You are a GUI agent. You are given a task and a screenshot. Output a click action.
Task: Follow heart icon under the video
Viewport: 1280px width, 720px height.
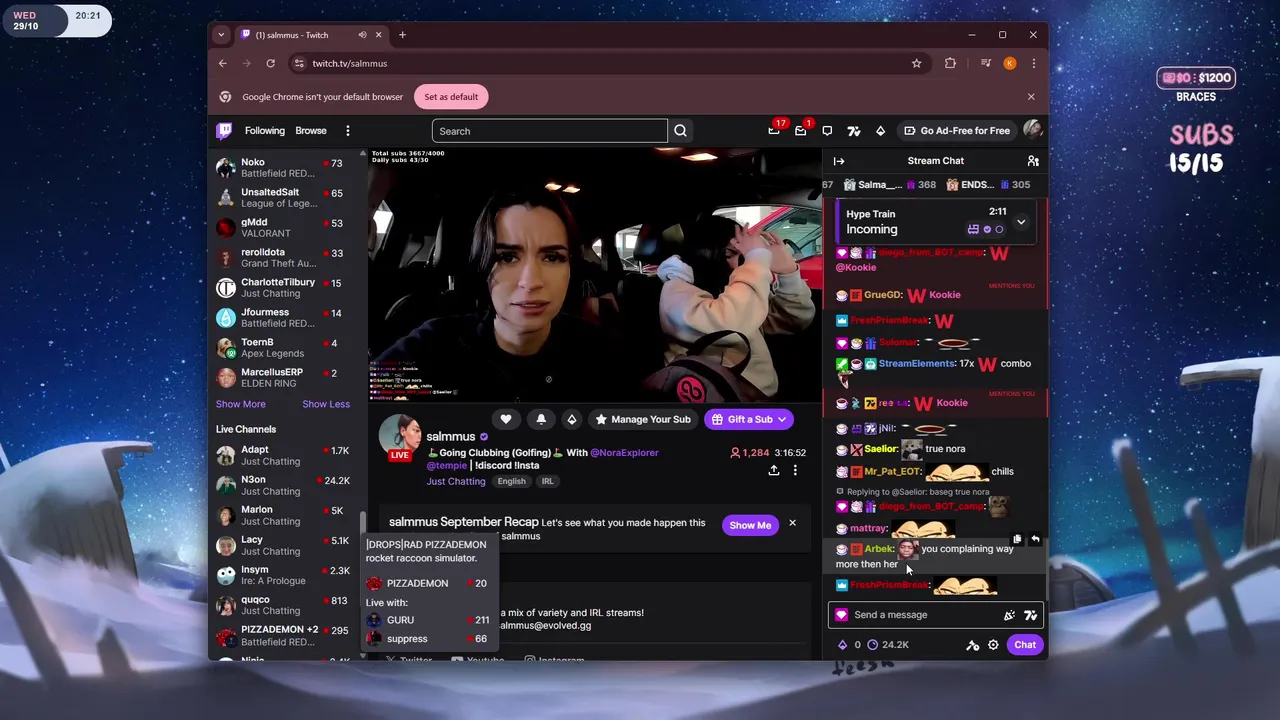coord(506,419)
